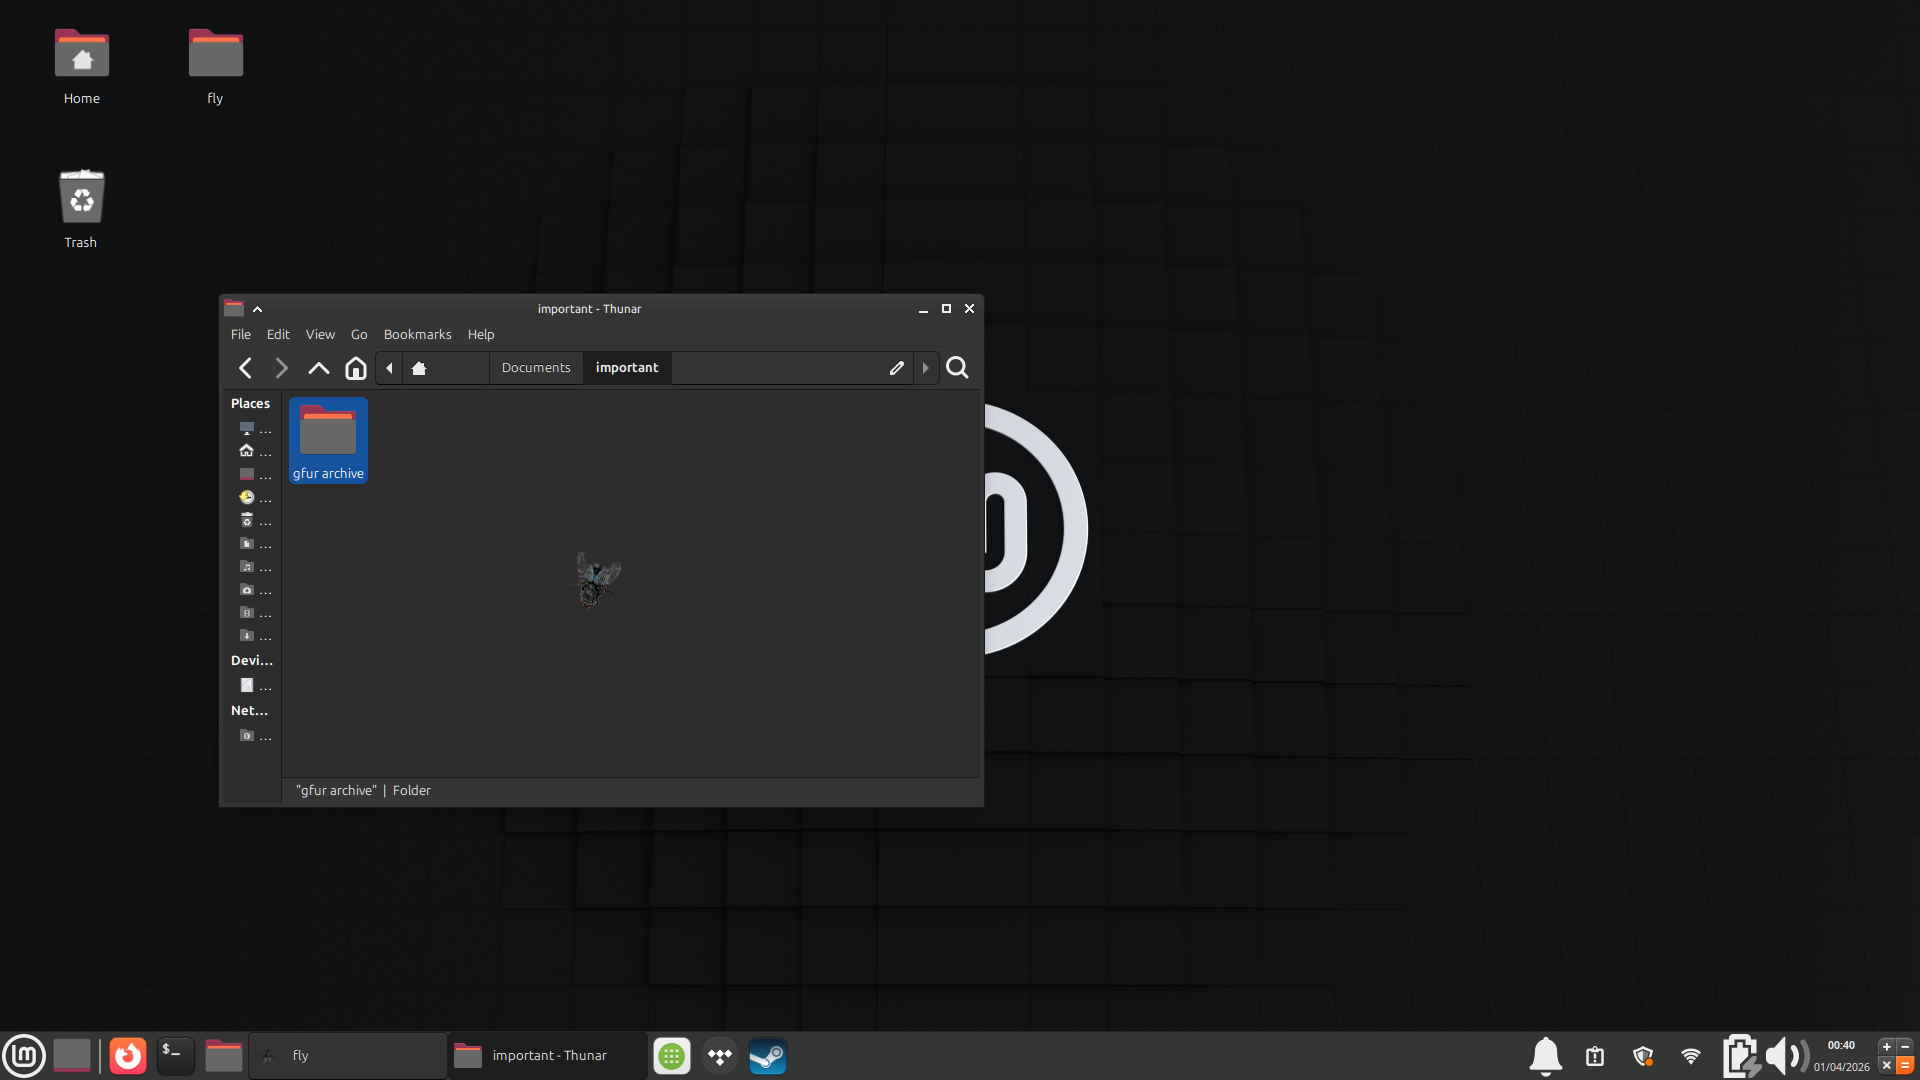Open the File menu
The height and width of the screenshot is (1080, 1920).
[x=240, y=334]
